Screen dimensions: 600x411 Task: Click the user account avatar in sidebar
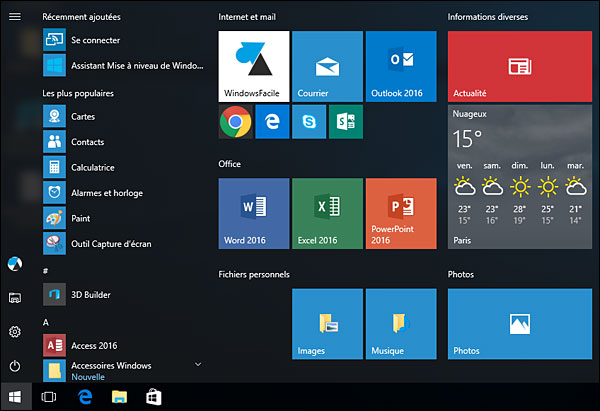point(15,264)
